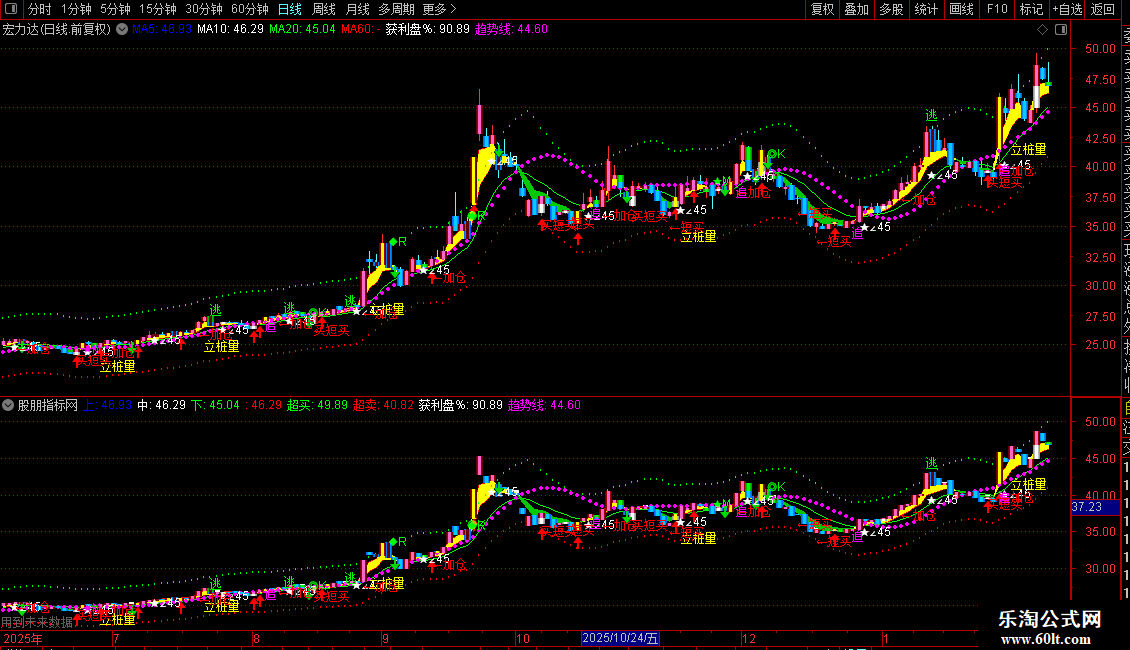Click the 宏力达(日线.前复权) stock title
Screen dimensions: 1130x650
click(x=56, y=29)
